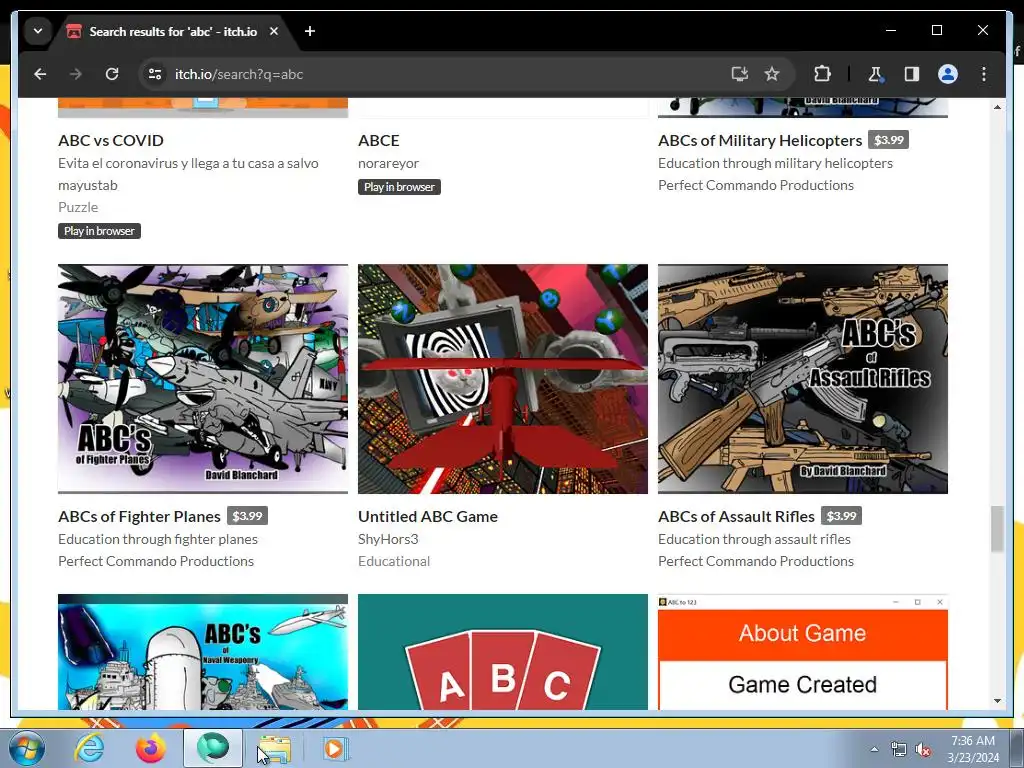Image resolution: width=1024 pixels, height=768 pixels.
Task: Click the $3.99 tag on Assault Rifles
Action: pos(841,516)
